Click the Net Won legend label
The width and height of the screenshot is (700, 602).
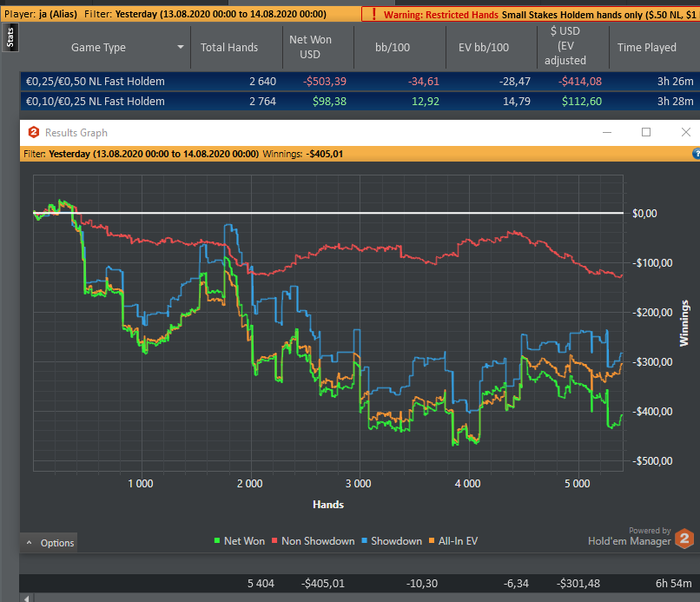tap(244, 541)
